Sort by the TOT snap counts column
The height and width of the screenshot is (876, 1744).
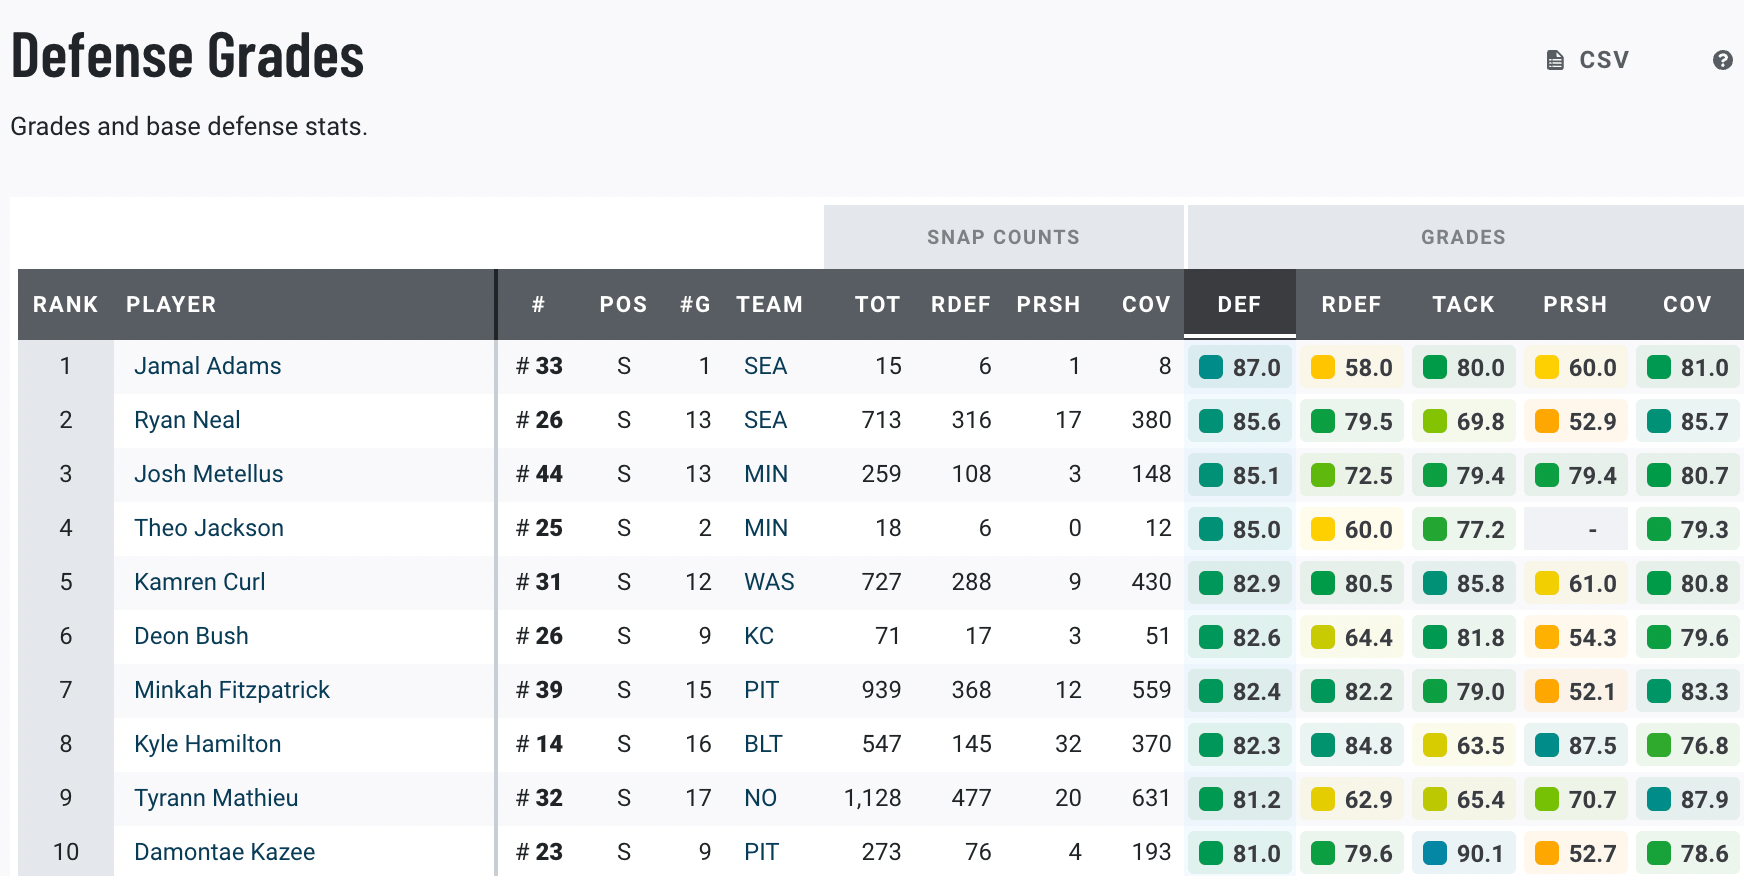pyautogui.click(x=876, y=305)
